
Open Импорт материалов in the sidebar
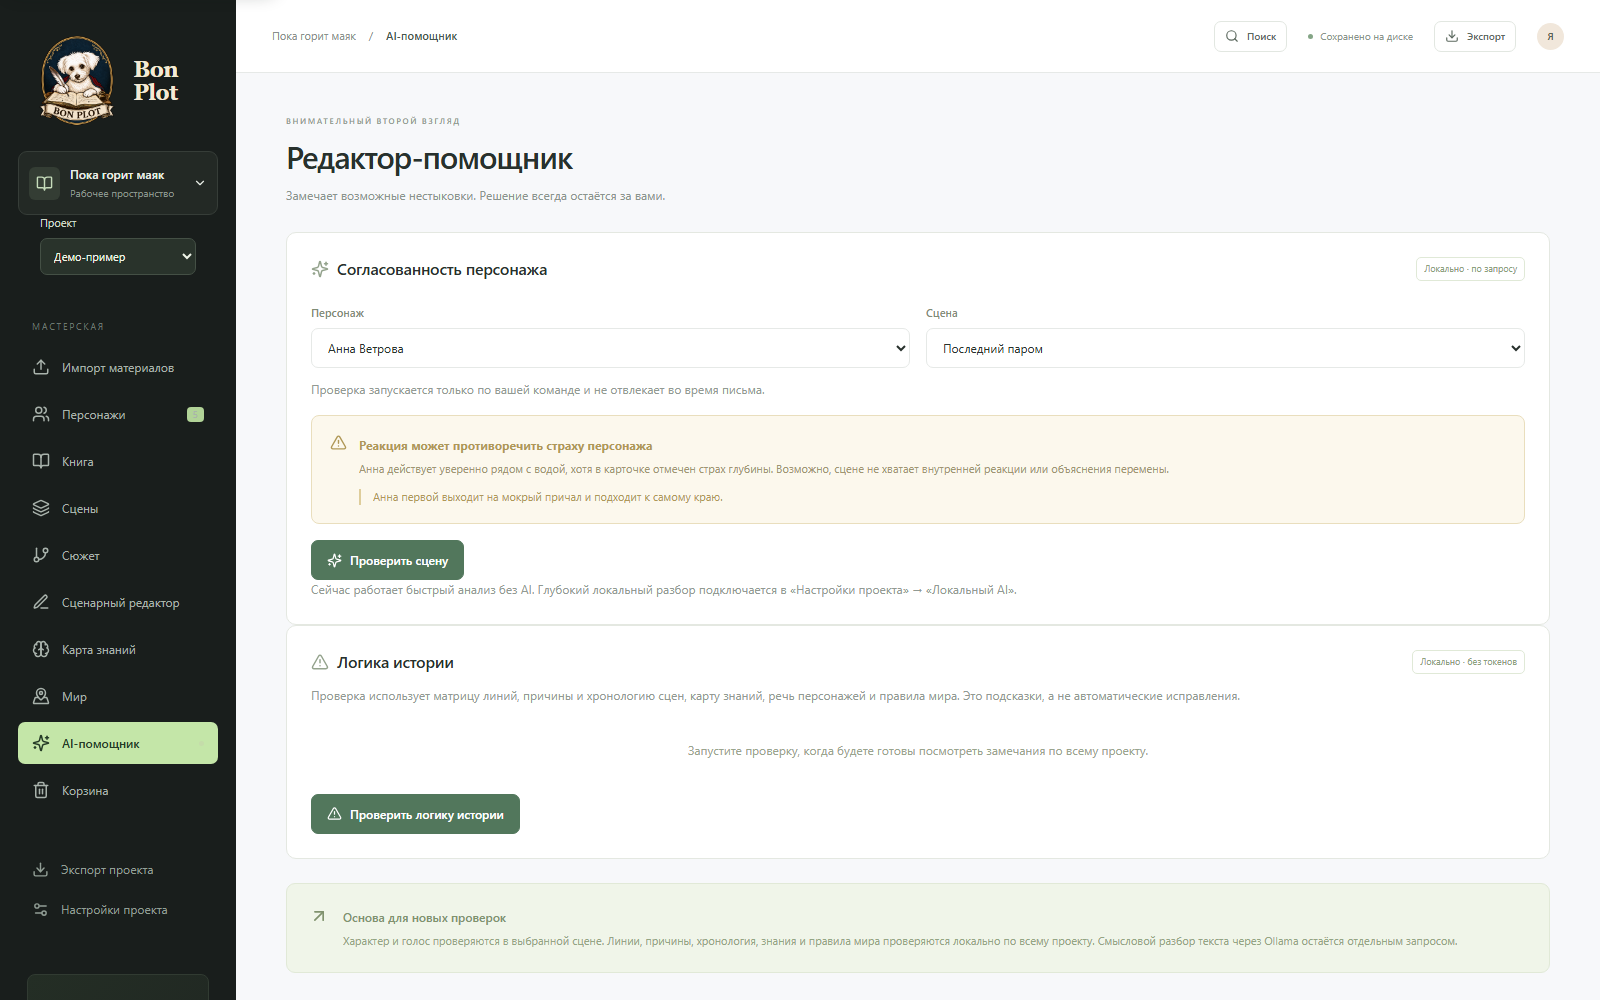click(118, 367)
